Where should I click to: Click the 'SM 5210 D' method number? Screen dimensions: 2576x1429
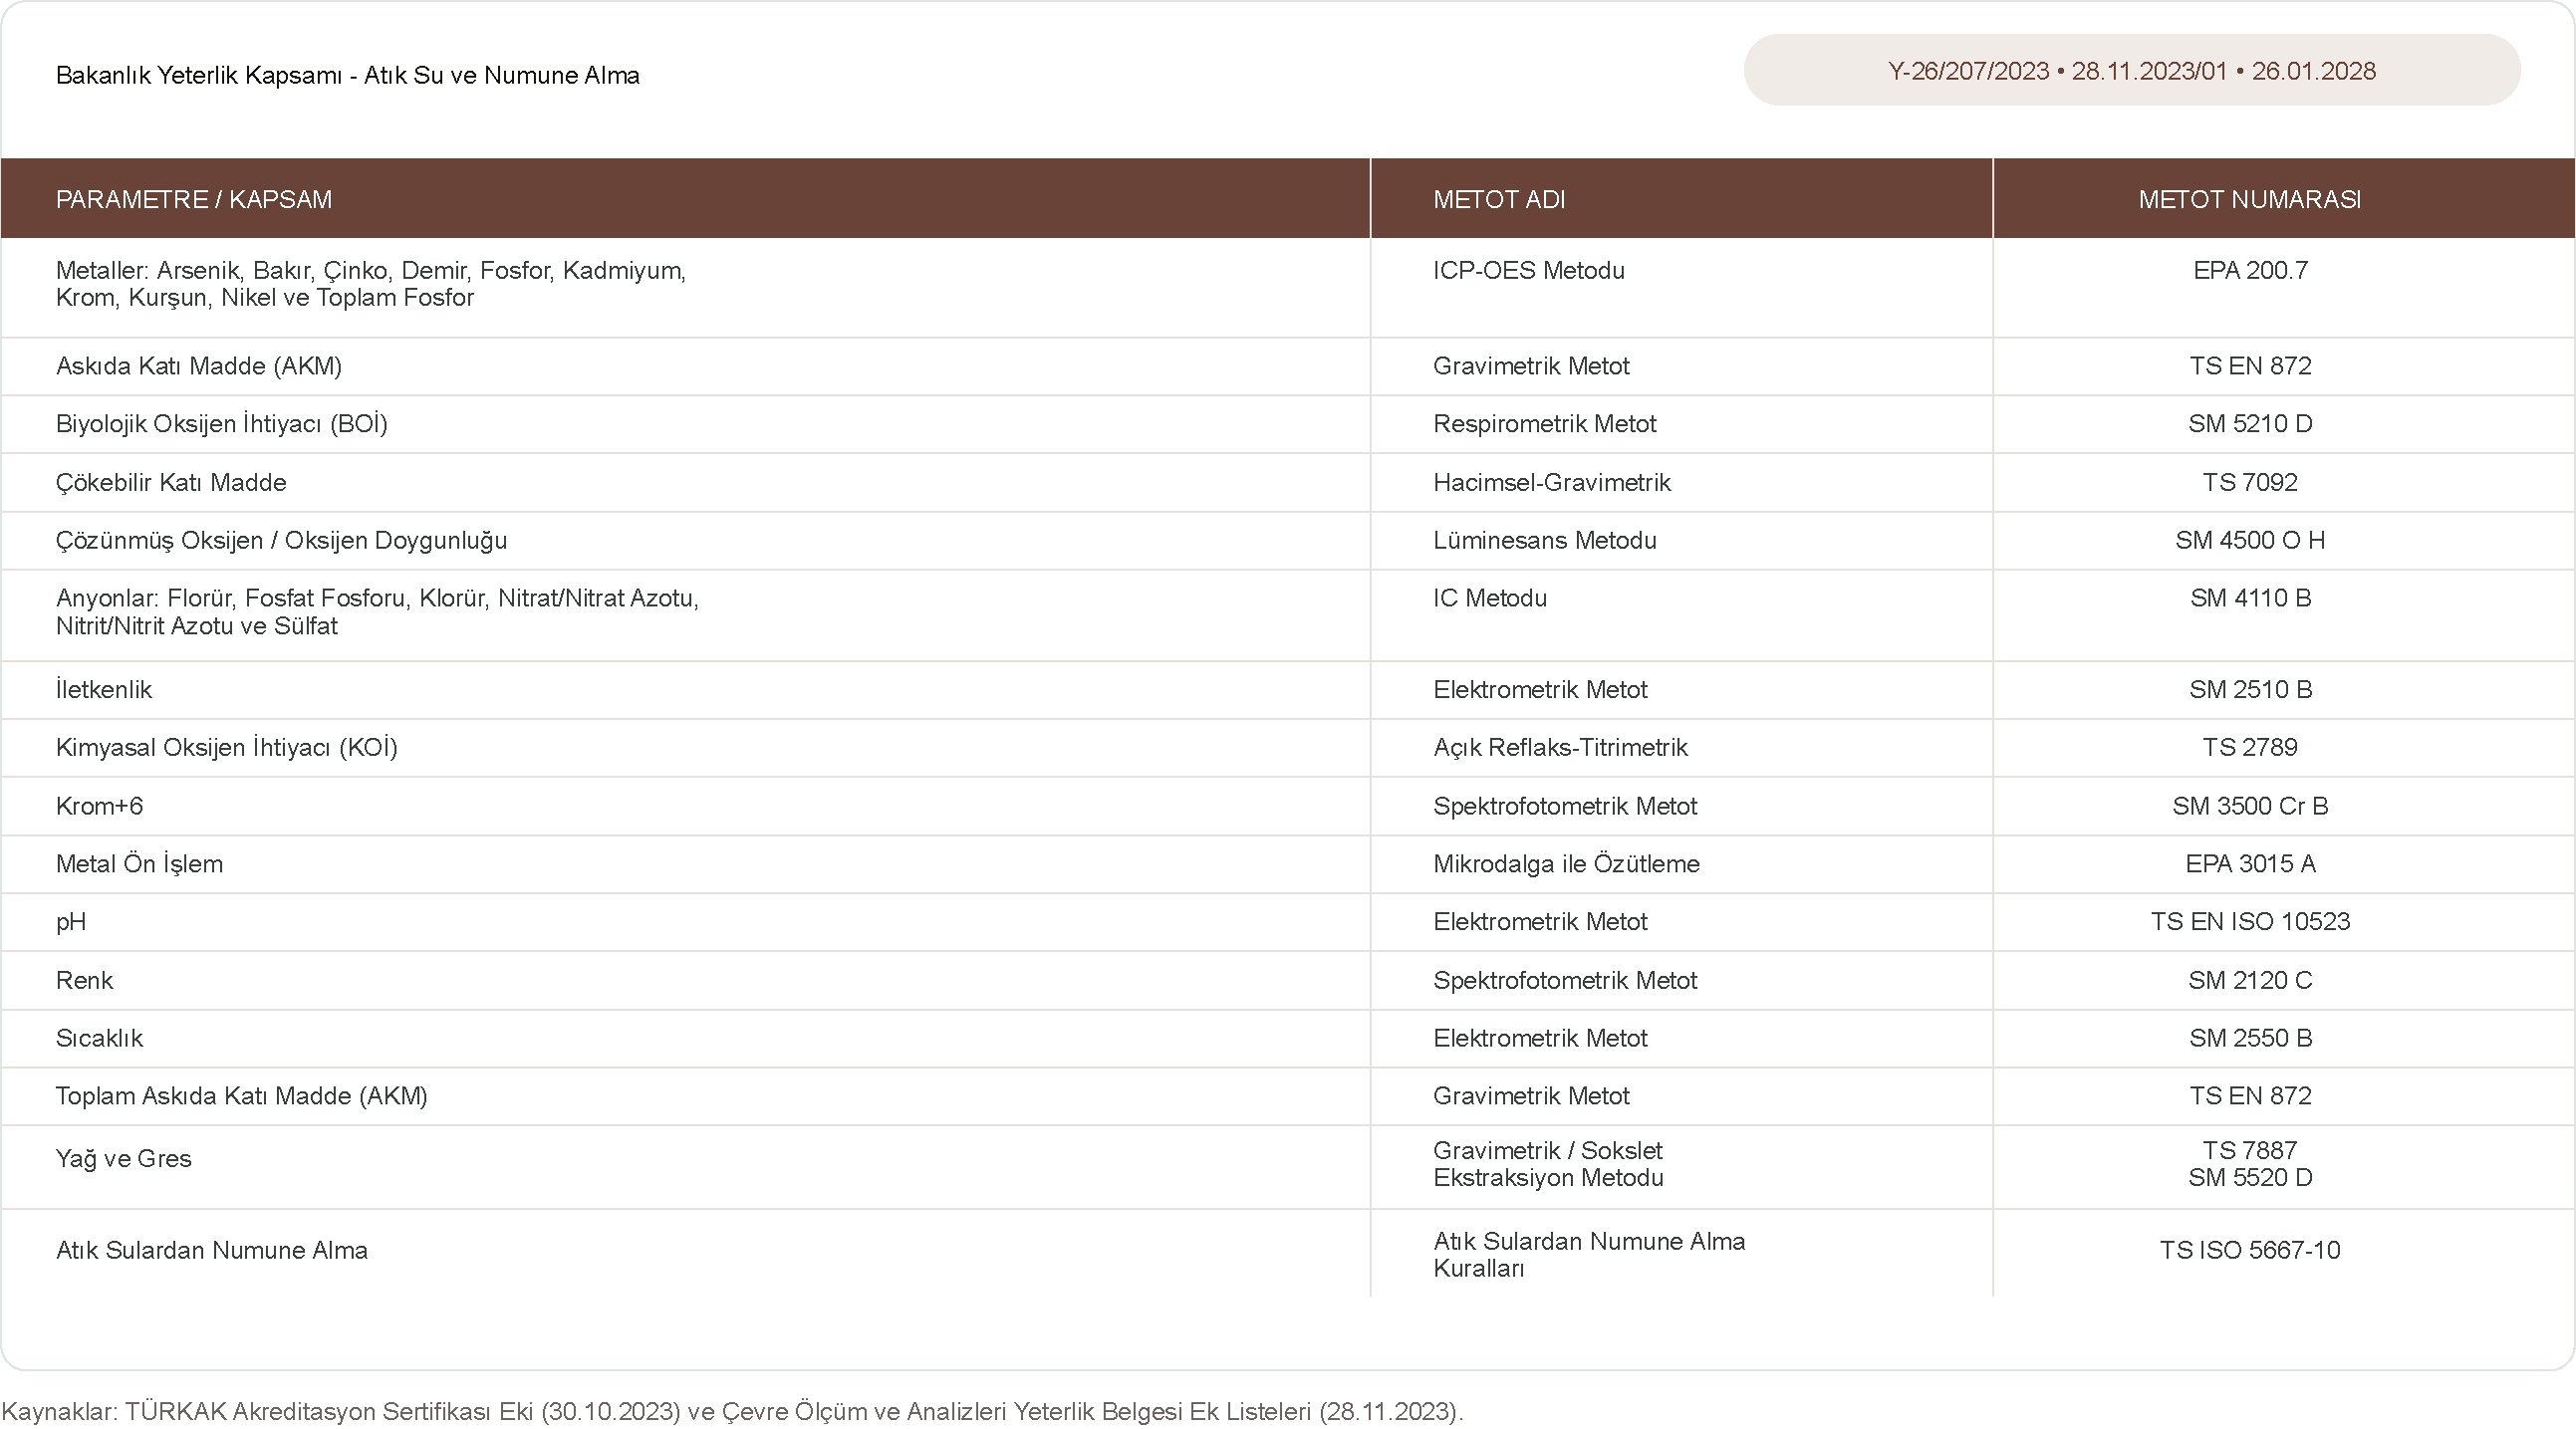[2250, 424]
